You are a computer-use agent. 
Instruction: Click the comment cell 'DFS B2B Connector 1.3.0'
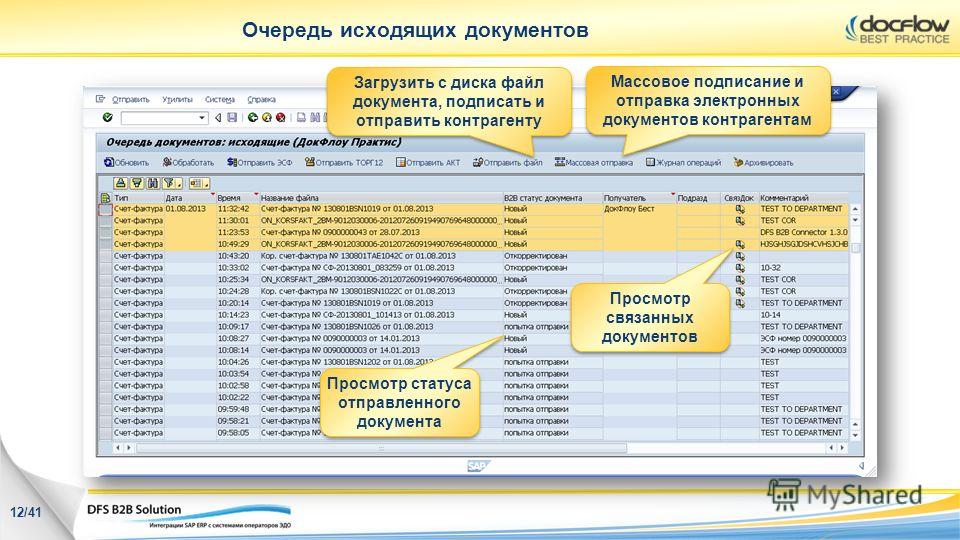click(x=804, y=232)
